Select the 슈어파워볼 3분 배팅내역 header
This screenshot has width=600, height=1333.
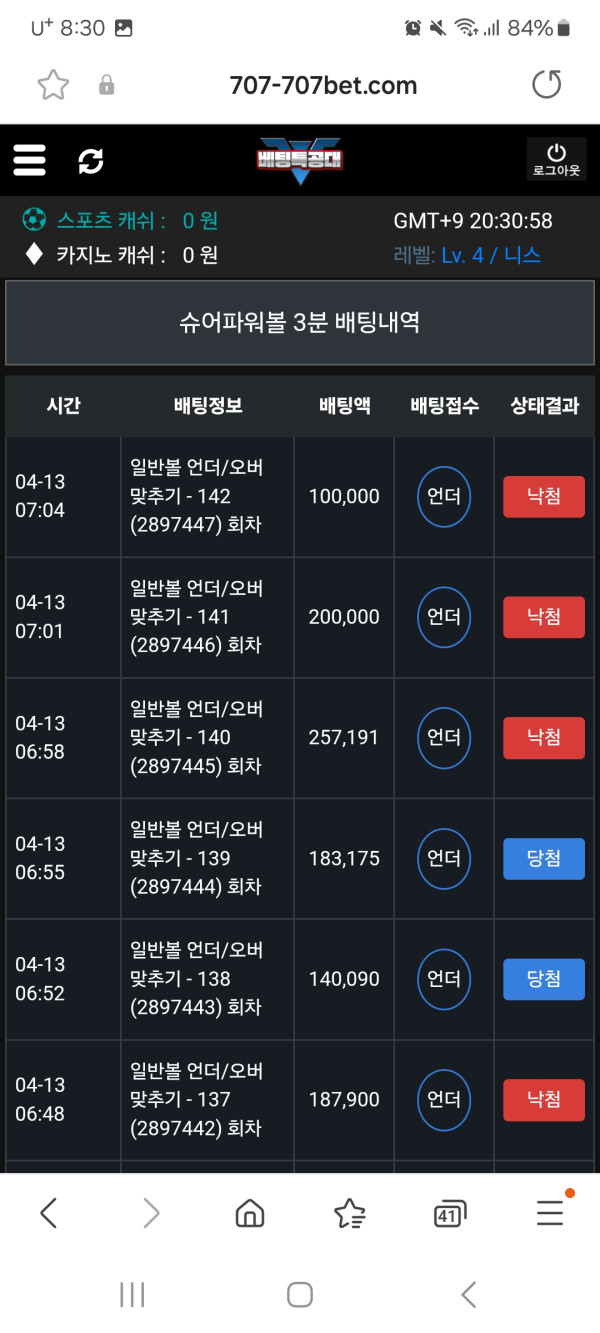click(x=300, y=322)
